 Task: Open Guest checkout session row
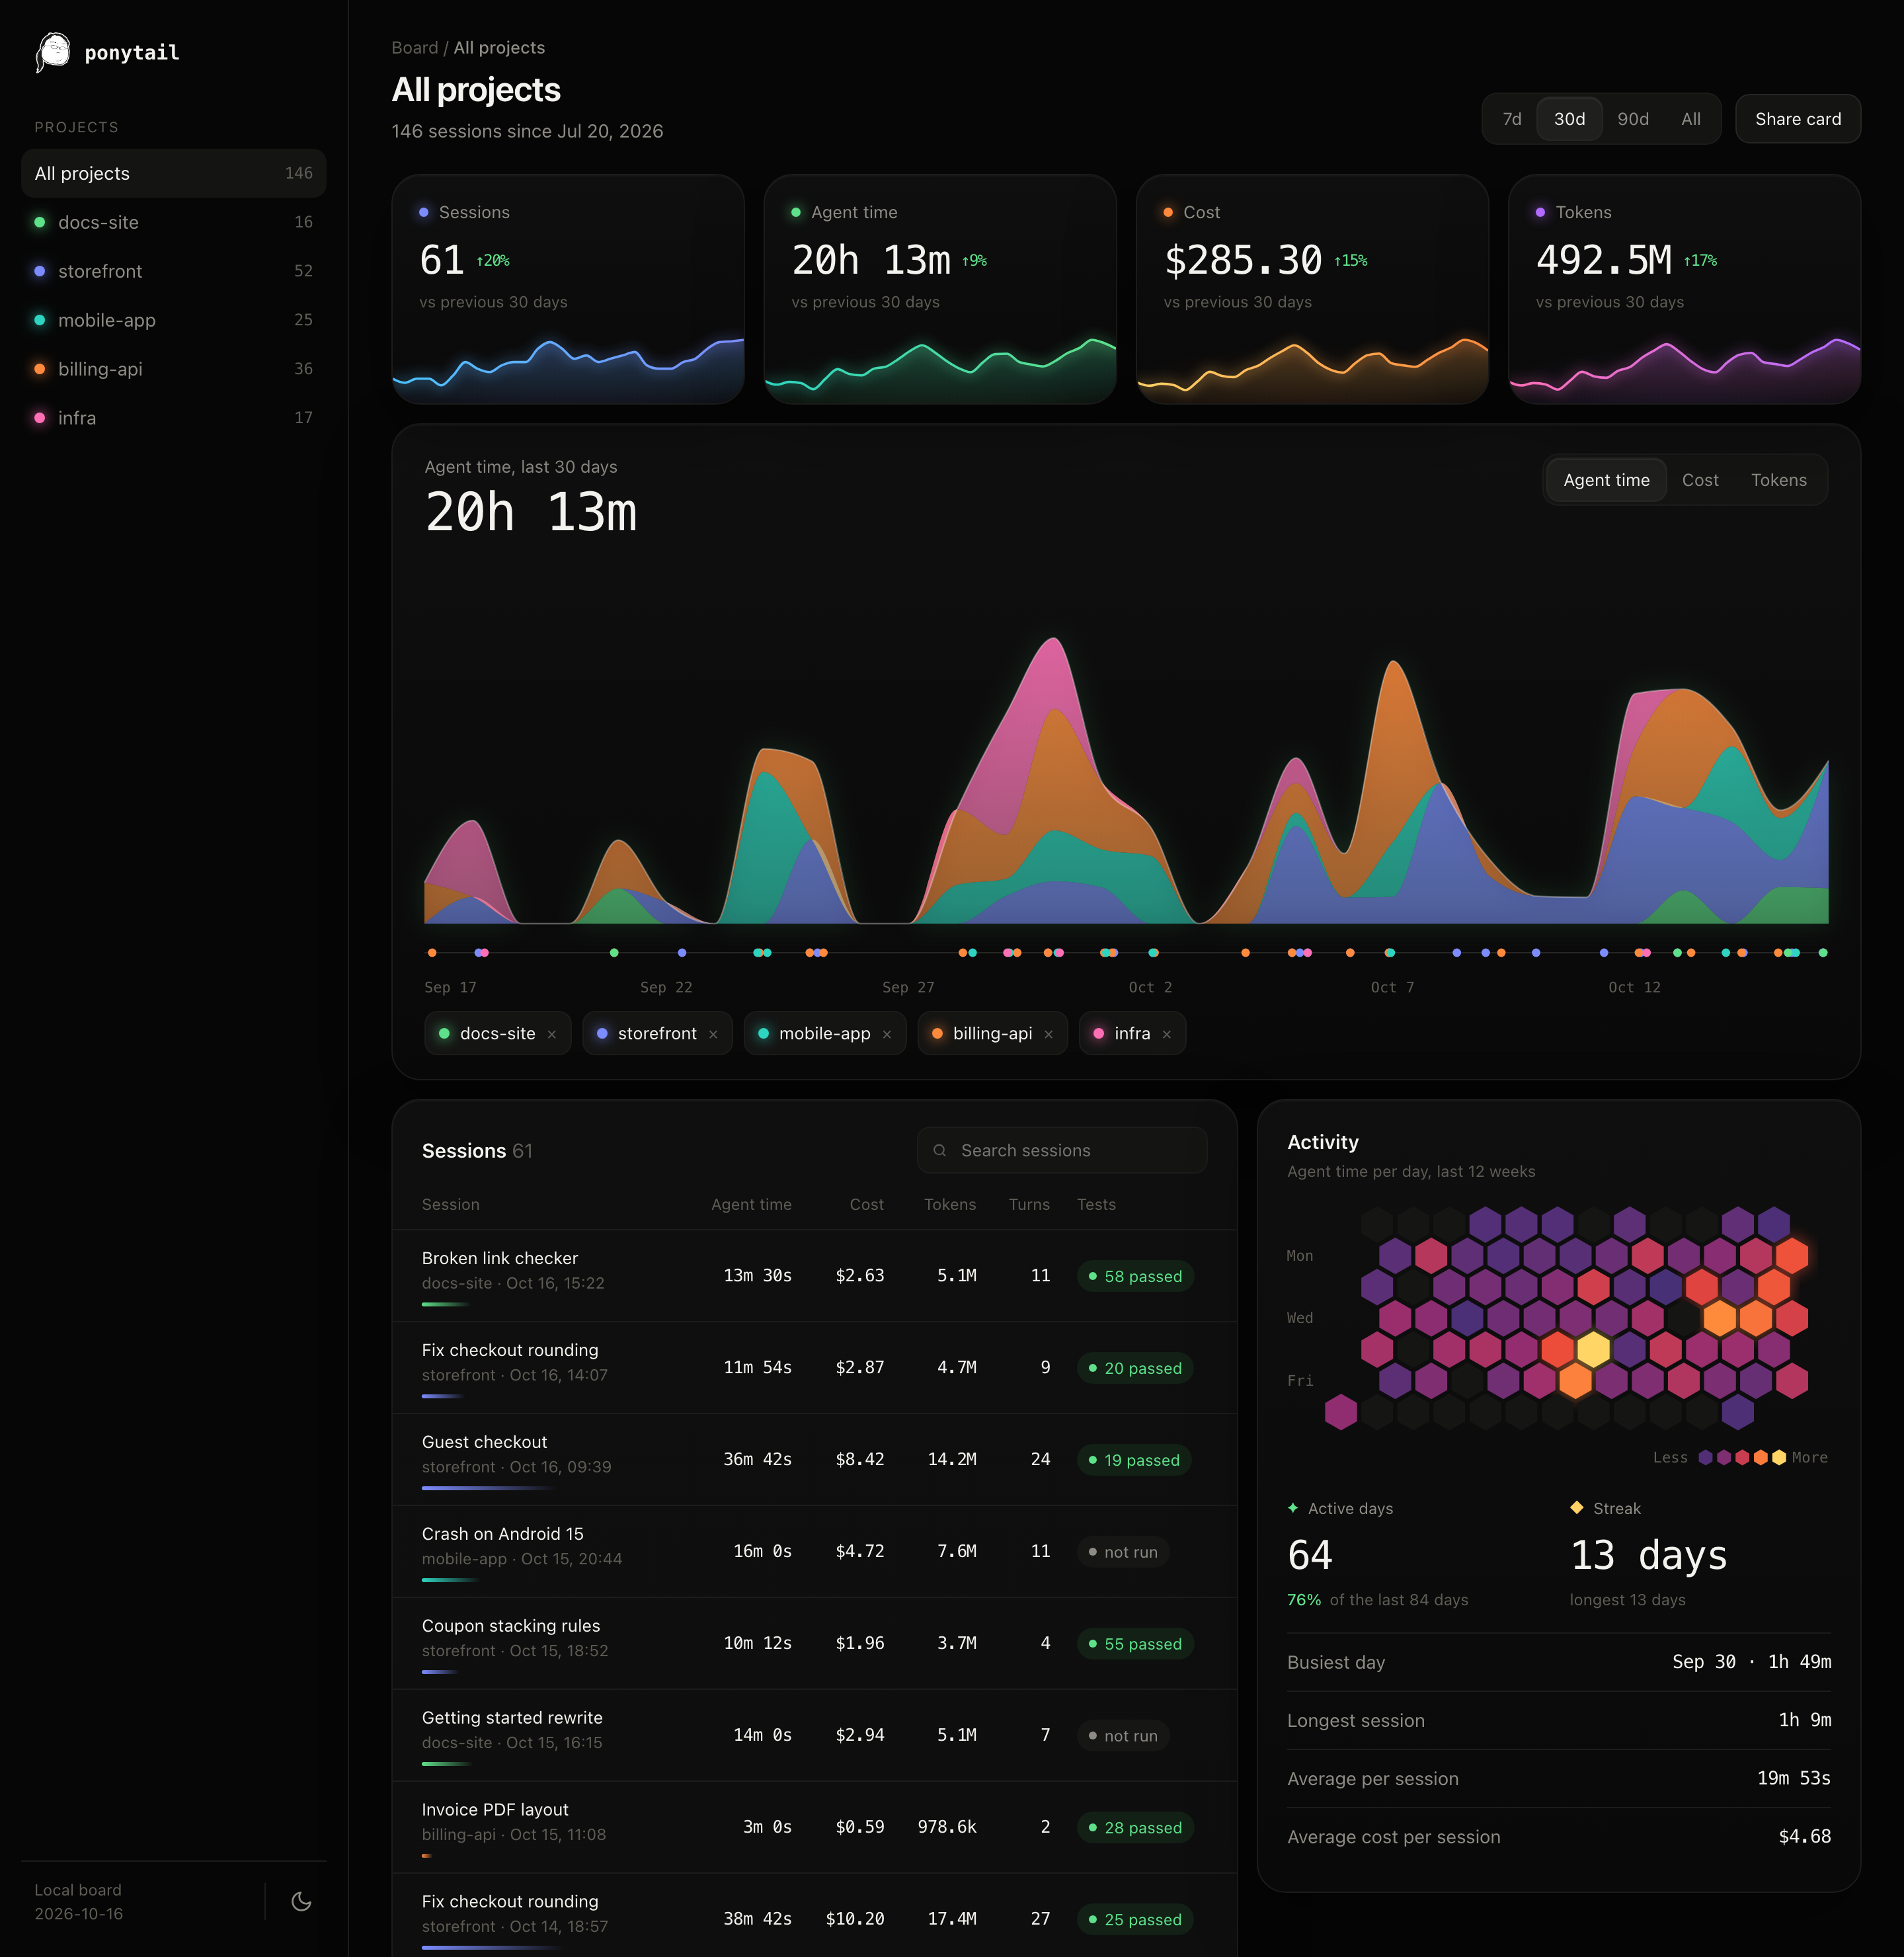(814, 1460)
